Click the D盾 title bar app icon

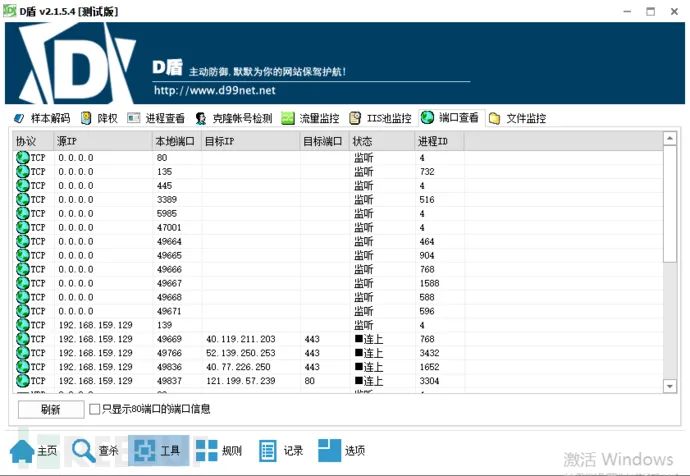pos(10,11)
